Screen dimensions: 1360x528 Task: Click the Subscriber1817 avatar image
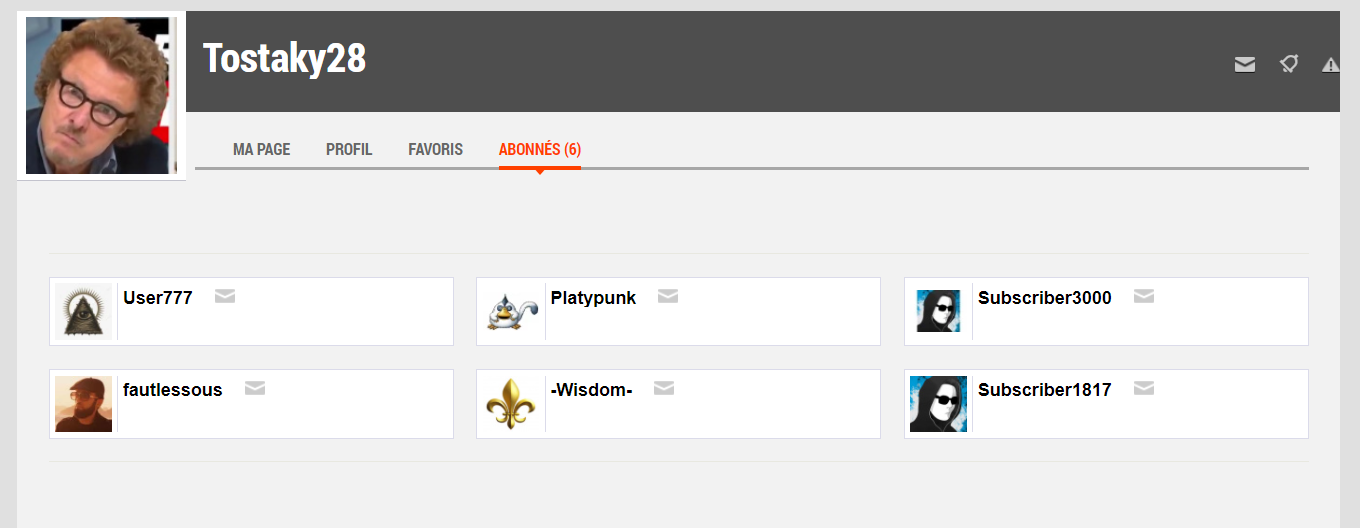938,404
